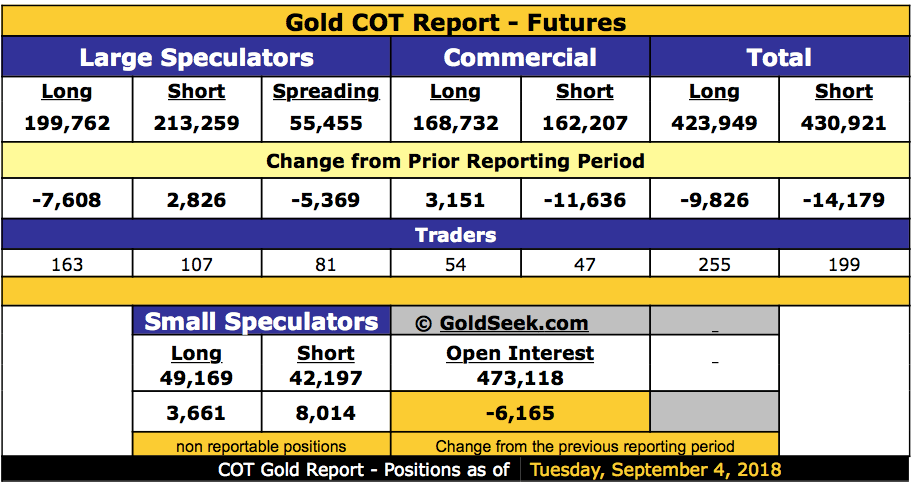Select the orange -6,165 change cell
Image resolution: width=912 pixels, height=484 pixels.
[x=520, y=413]
